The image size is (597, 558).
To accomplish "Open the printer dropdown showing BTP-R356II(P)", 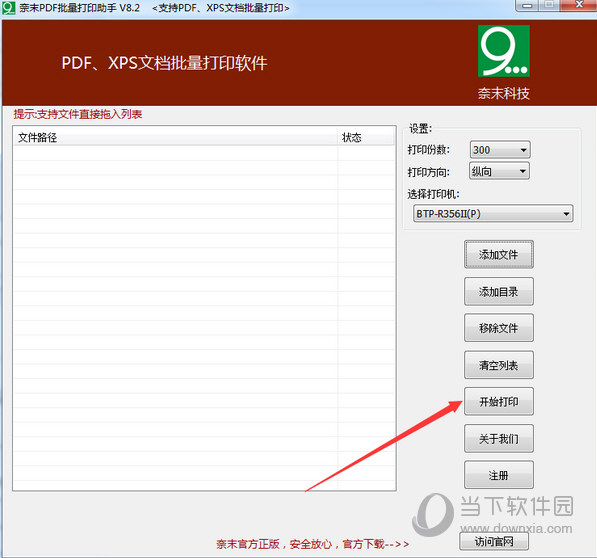I will [x=493, y=214].
